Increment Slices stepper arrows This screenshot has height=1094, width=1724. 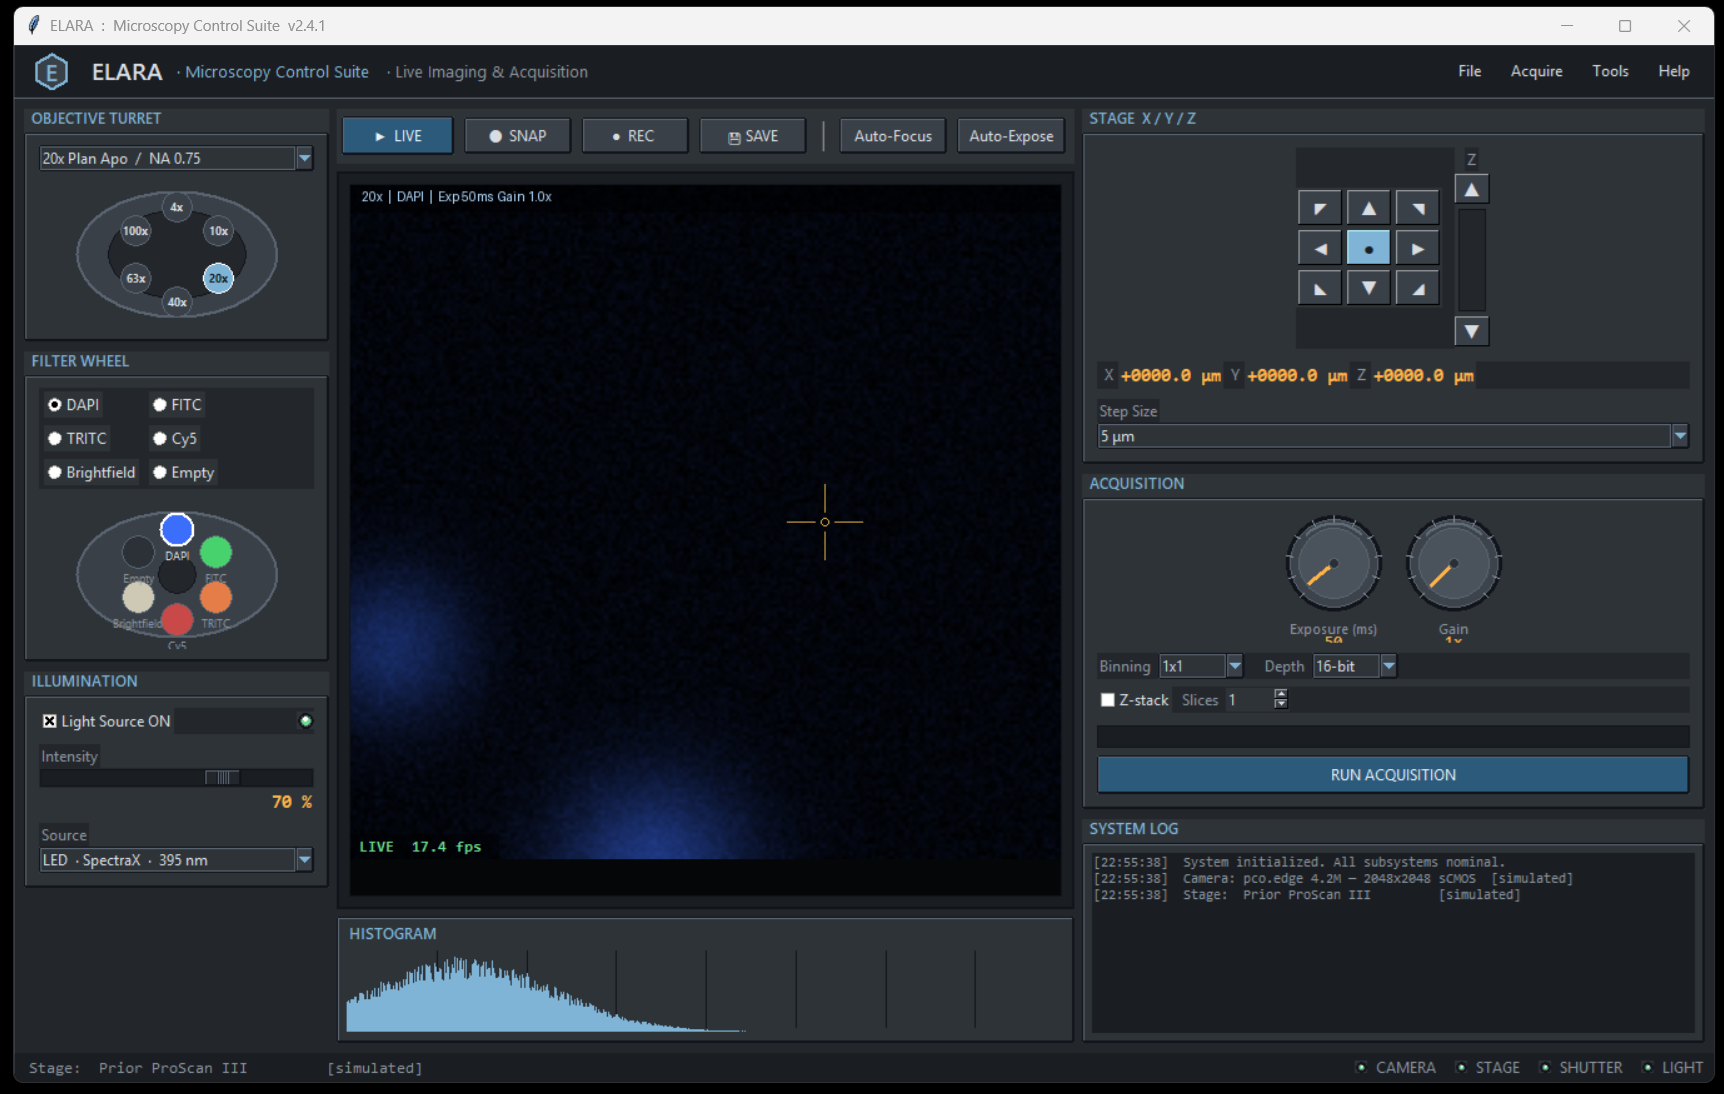(1281, 695)
